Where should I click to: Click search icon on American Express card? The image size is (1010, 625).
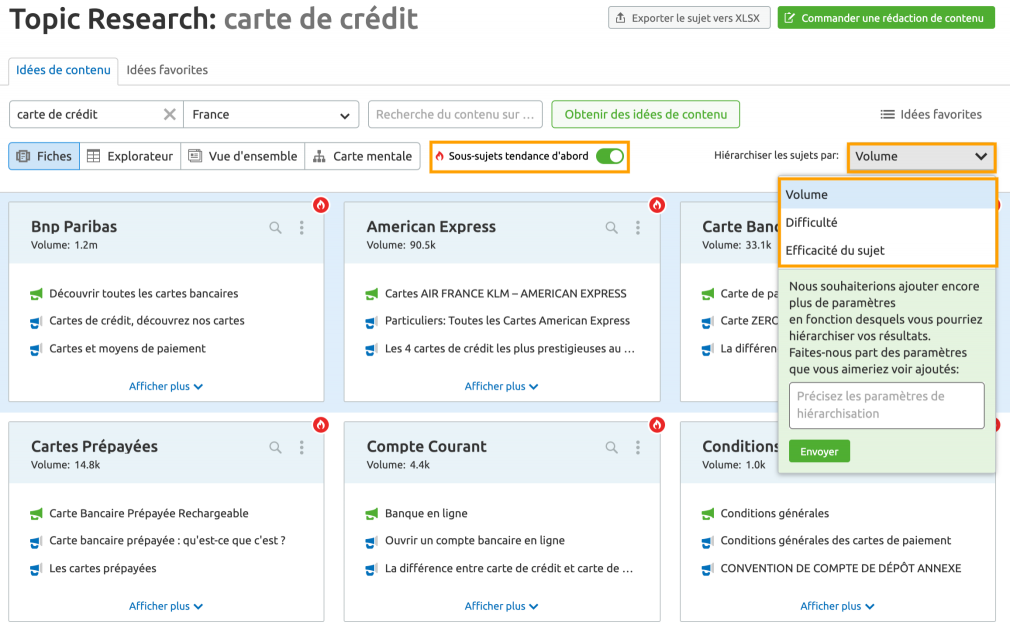pyautogui.click(x=611, y=227)
